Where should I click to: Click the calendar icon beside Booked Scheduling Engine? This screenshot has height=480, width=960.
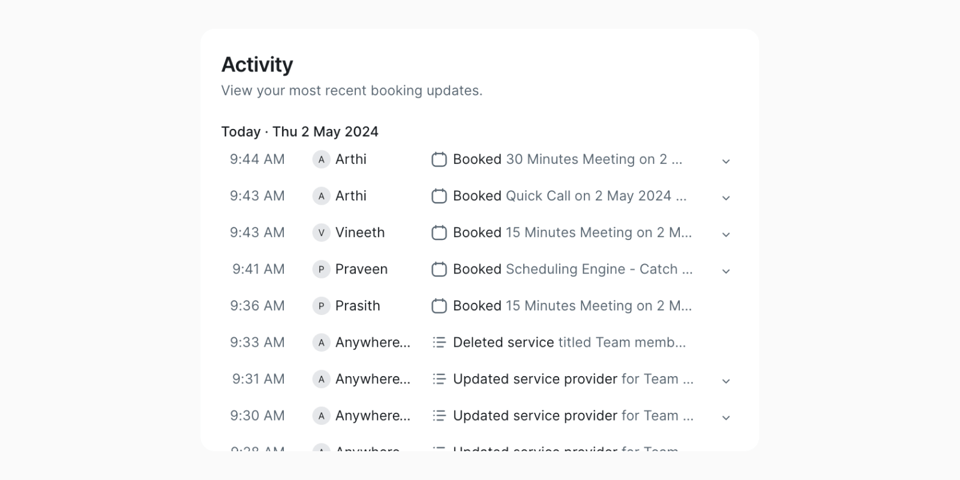(439, 269)
